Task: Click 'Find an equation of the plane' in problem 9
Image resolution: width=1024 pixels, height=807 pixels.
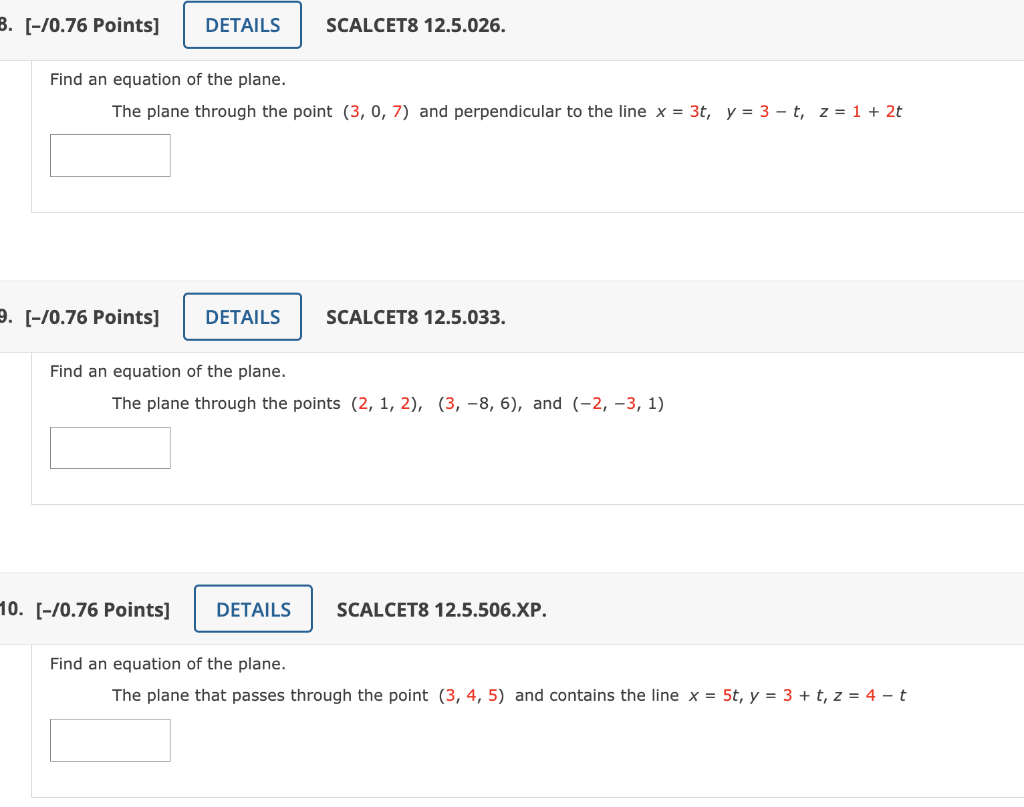Action: pos(168,371)
